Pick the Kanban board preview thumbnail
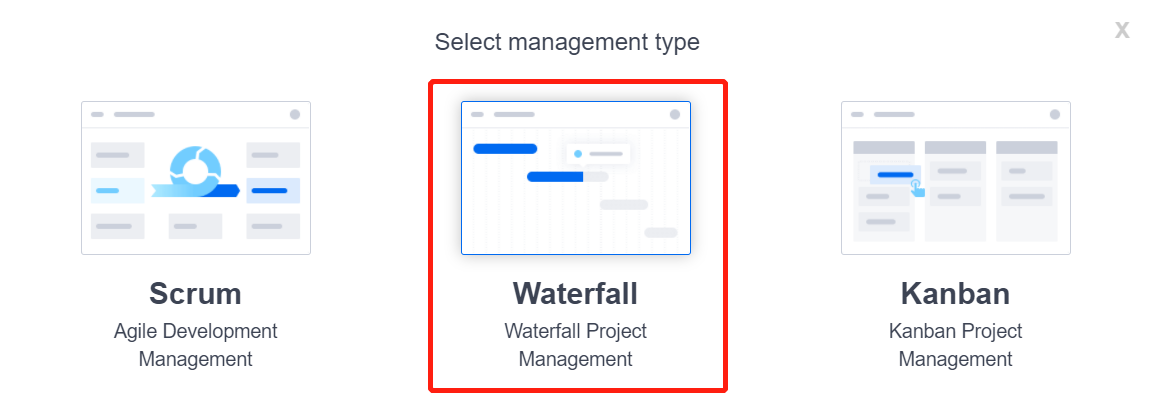1149x412 pixels. click(955, 178)
